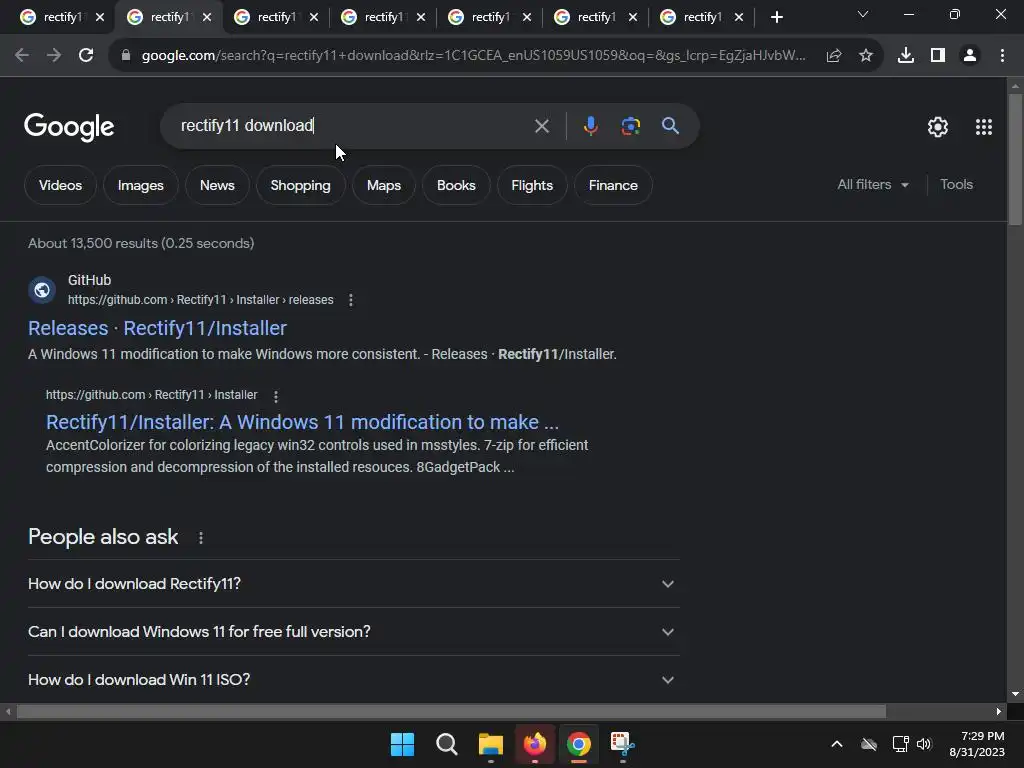This screenshot has width=1024, height=768.
Task: Open the share page icon in address bar
Action: tap(834, 56)
